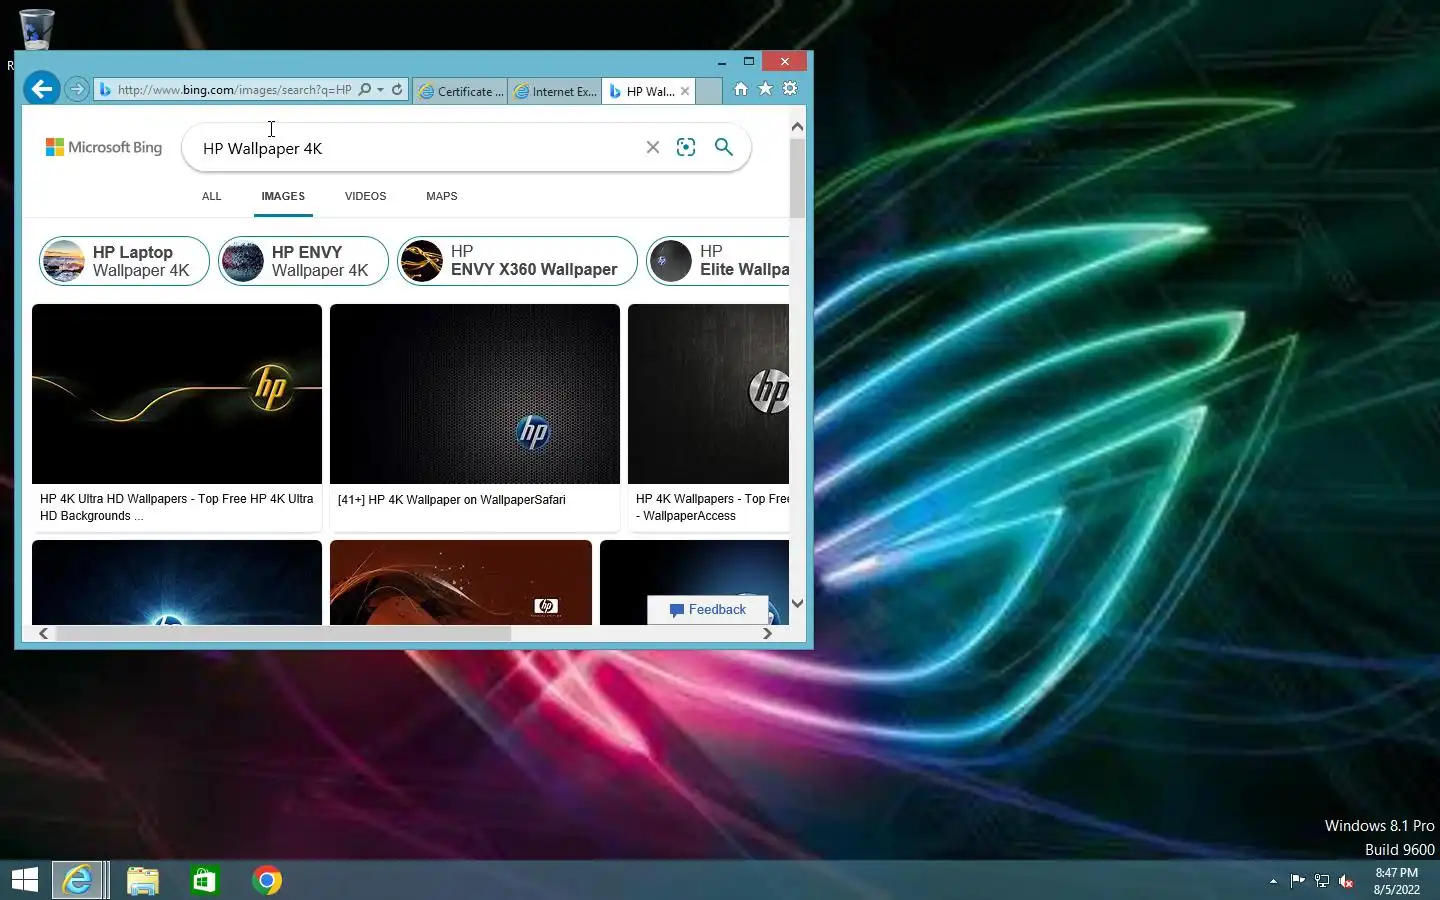Click the muted volume tray icon
Viewport: 1440px width, 900px height.
click(1346, 881)
